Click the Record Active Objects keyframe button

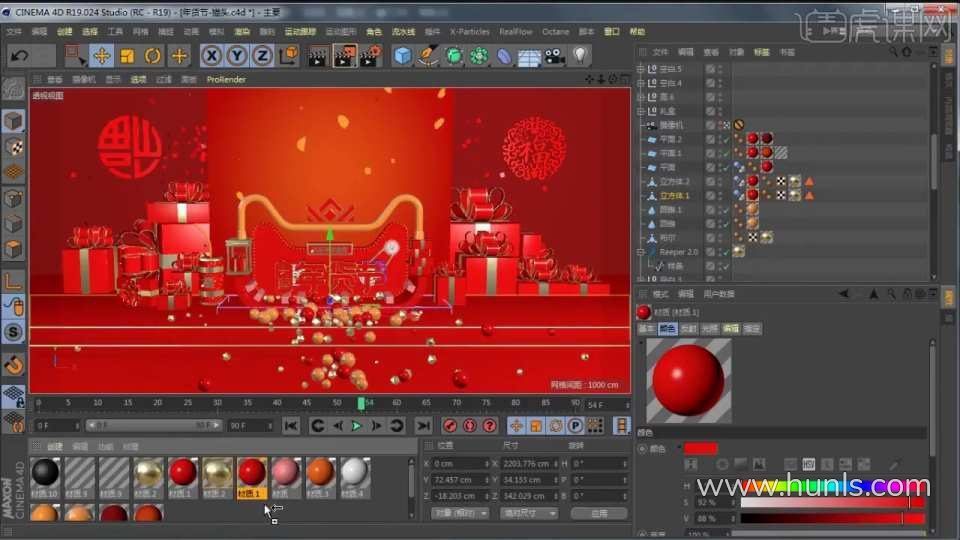[451, 426]
